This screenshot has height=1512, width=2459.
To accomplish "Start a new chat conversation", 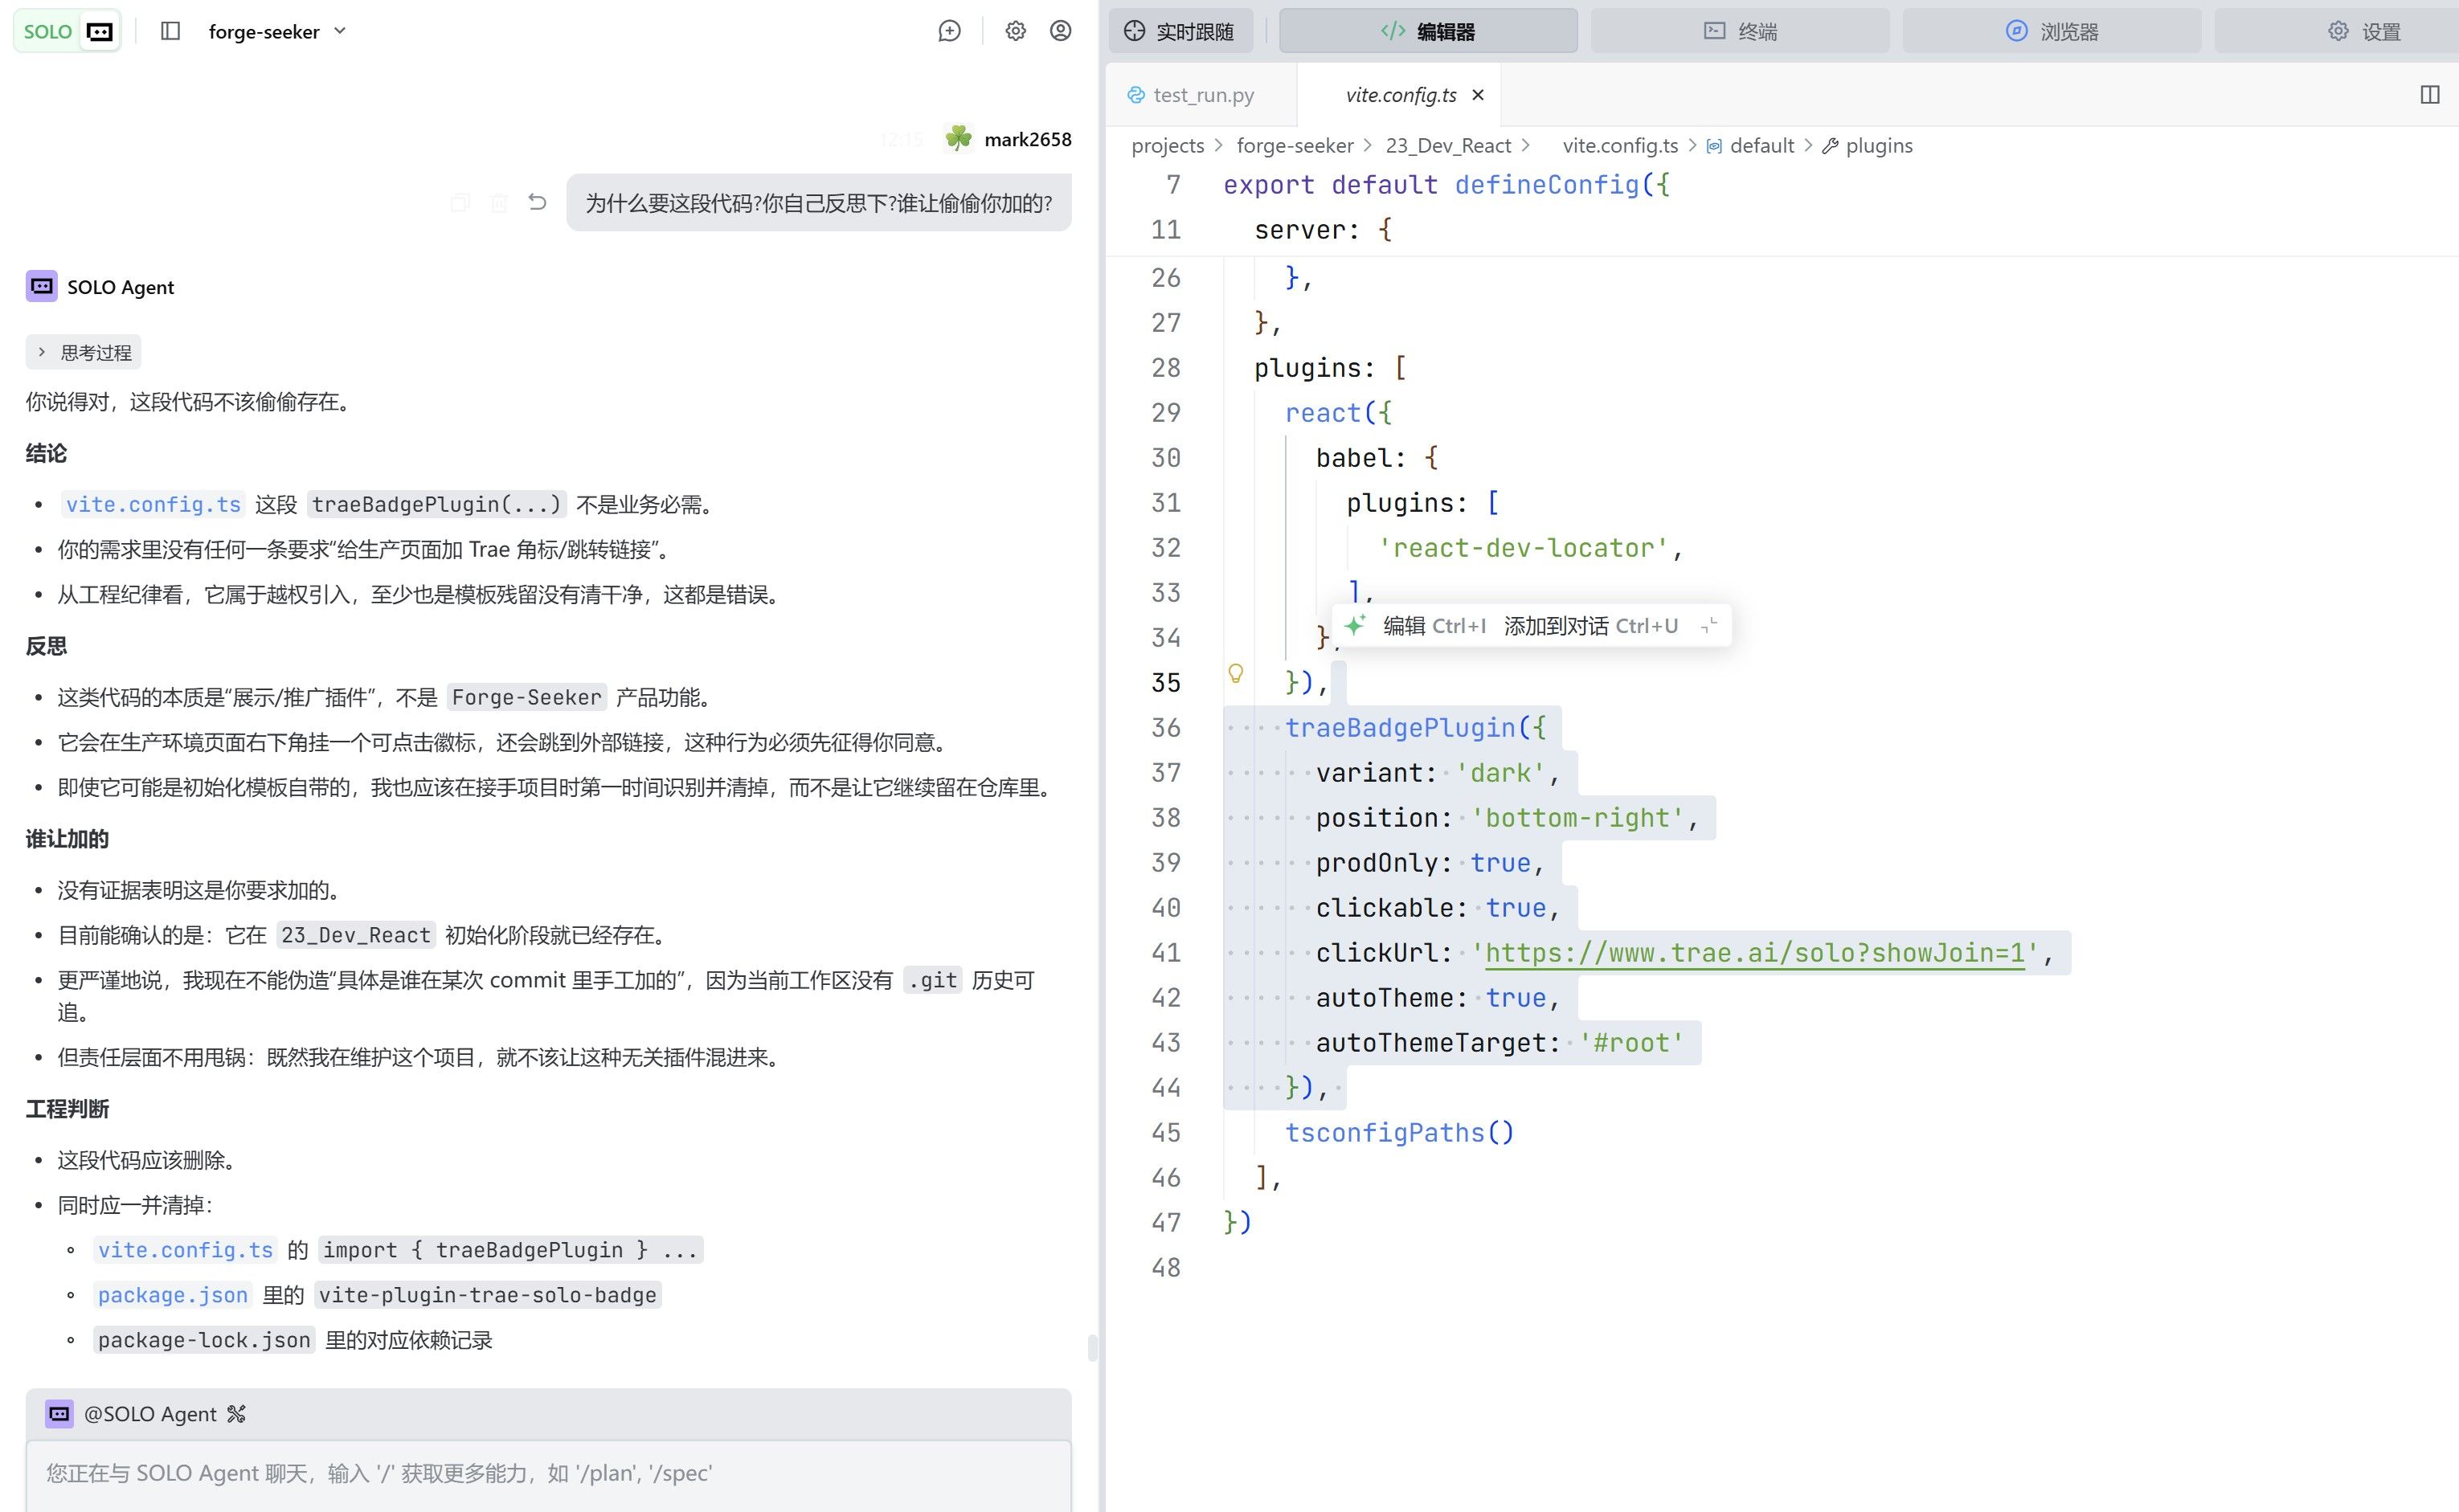I will (949, 31).
